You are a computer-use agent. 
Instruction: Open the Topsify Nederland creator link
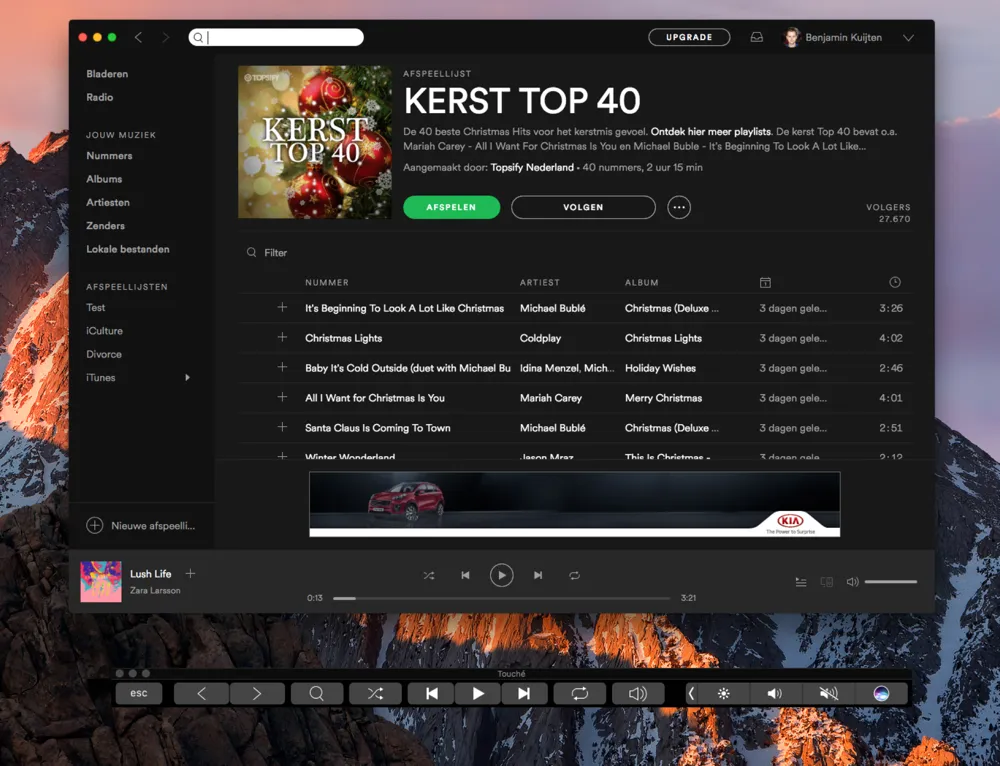click(x=532, y=168)
